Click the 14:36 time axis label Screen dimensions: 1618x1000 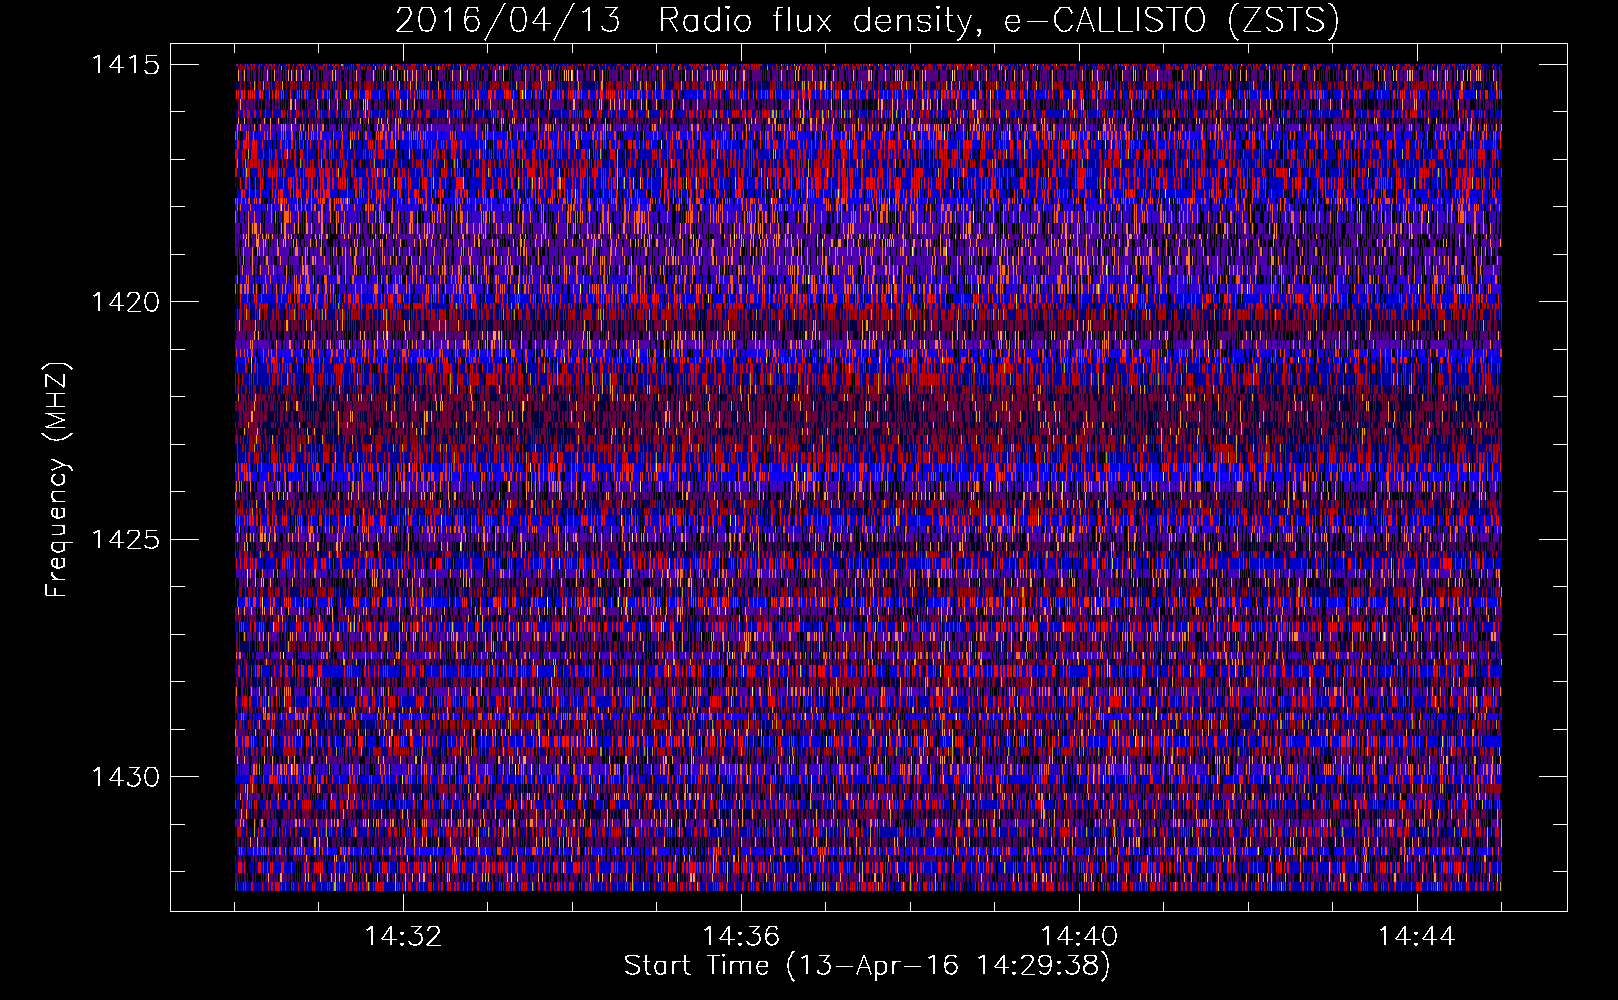pyautogui.click(x=741, y=937)
